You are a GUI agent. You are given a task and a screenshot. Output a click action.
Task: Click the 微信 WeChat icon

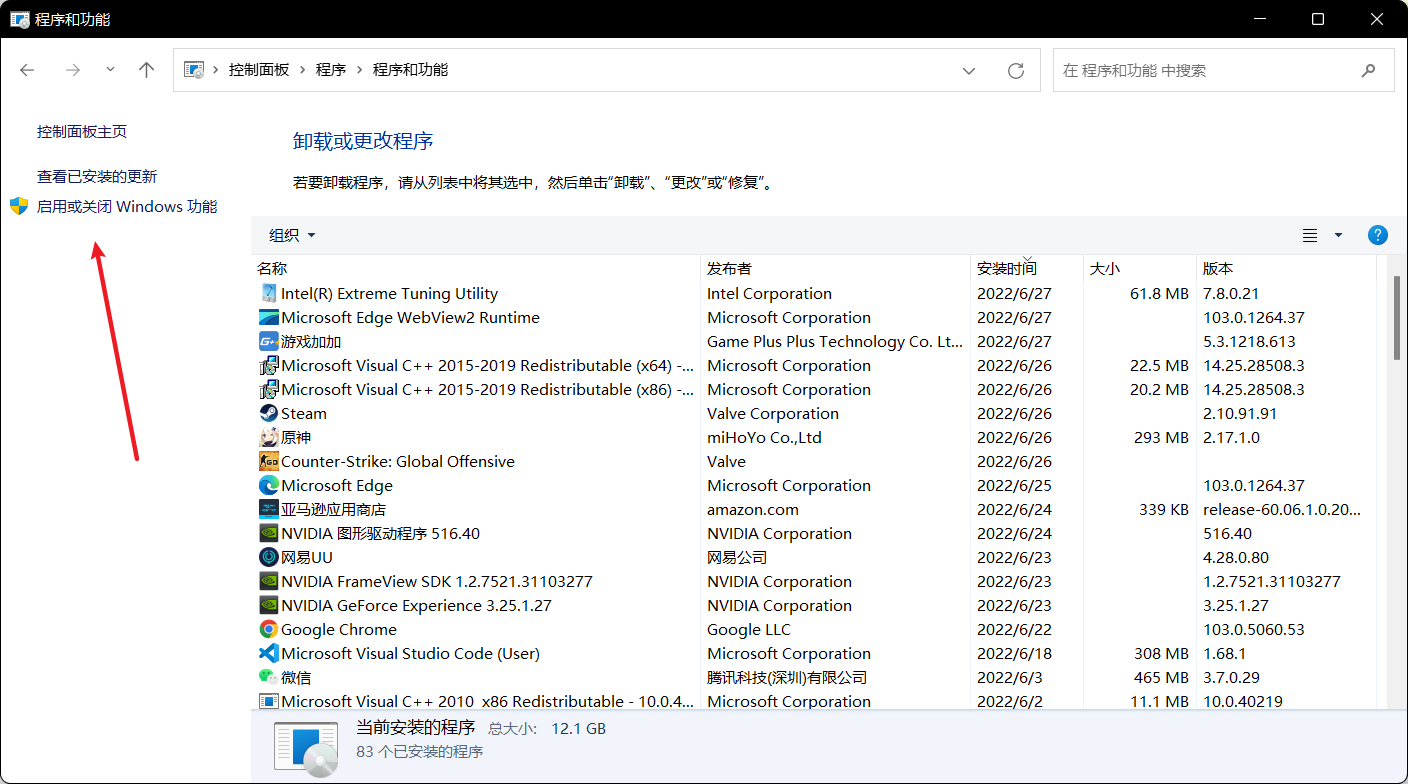point(268,677)
